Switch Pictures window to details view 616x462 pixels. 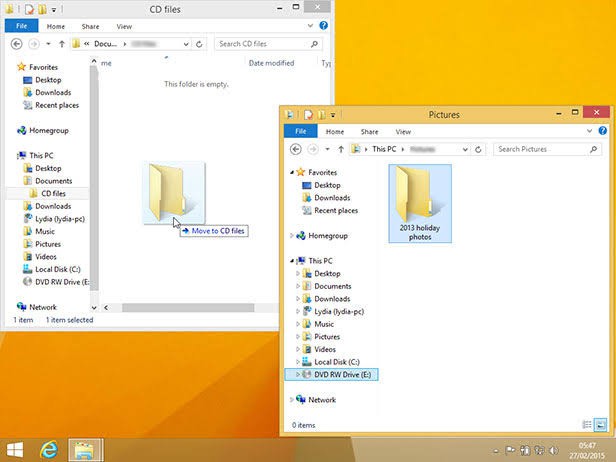pyautogui.click(x=587, y=424)
